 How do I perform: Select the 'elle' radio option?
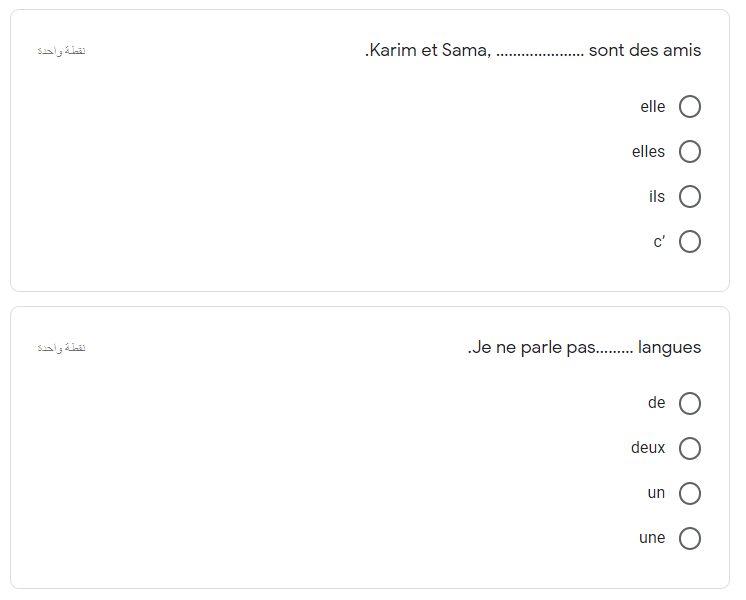coord(689,106)
